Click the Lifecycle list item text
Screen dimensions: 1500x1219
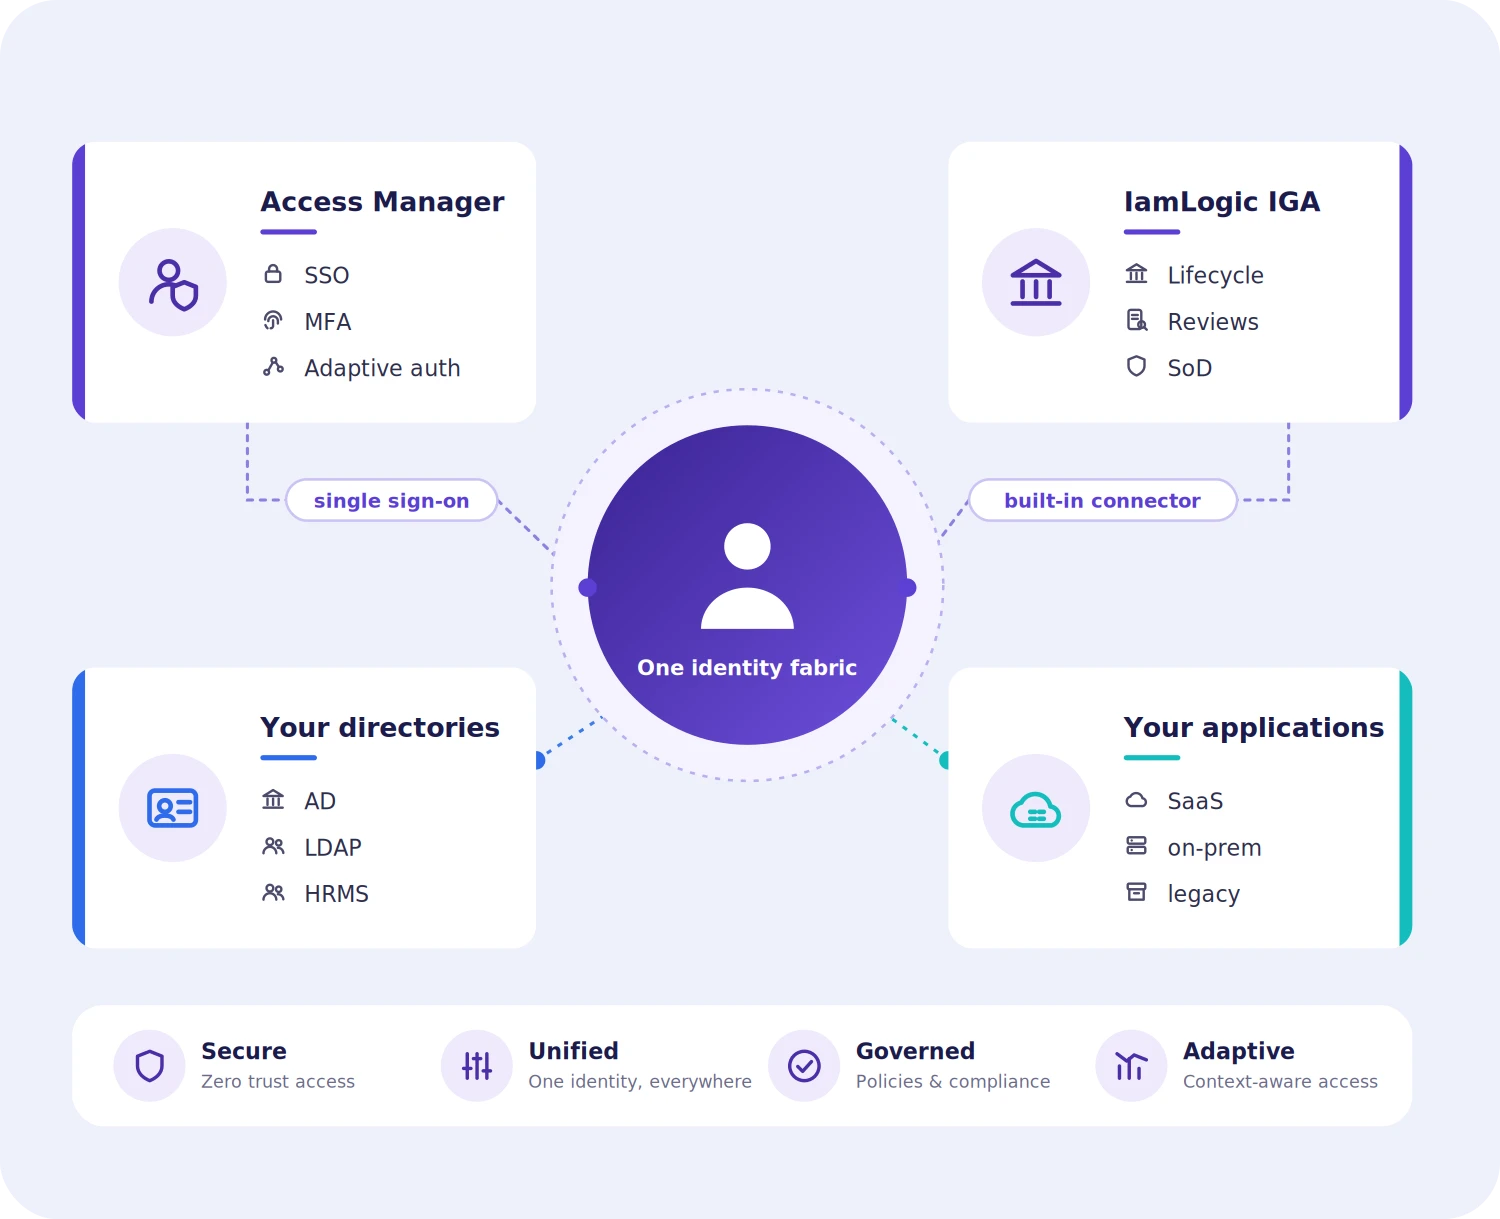point(1215,275)
